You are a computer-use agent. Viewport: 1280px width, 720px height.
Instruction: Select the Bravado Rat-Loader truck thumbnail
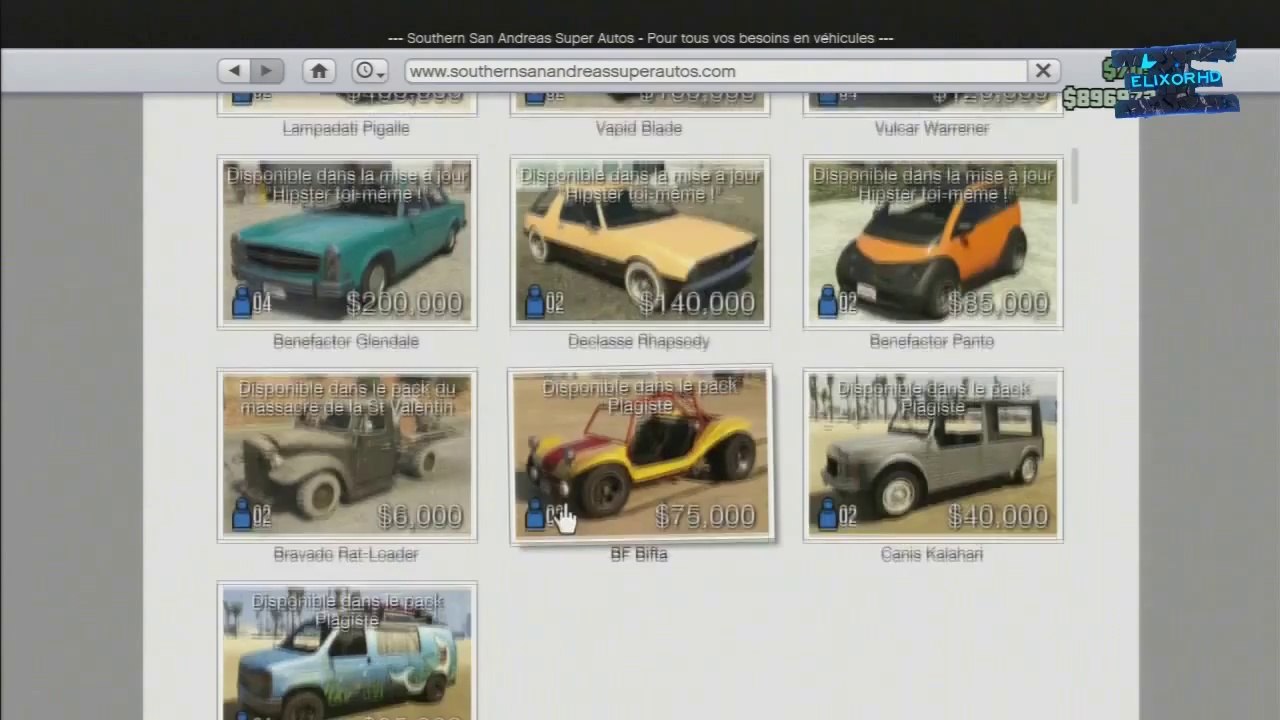pyautogui.click(x=347, y=455)
